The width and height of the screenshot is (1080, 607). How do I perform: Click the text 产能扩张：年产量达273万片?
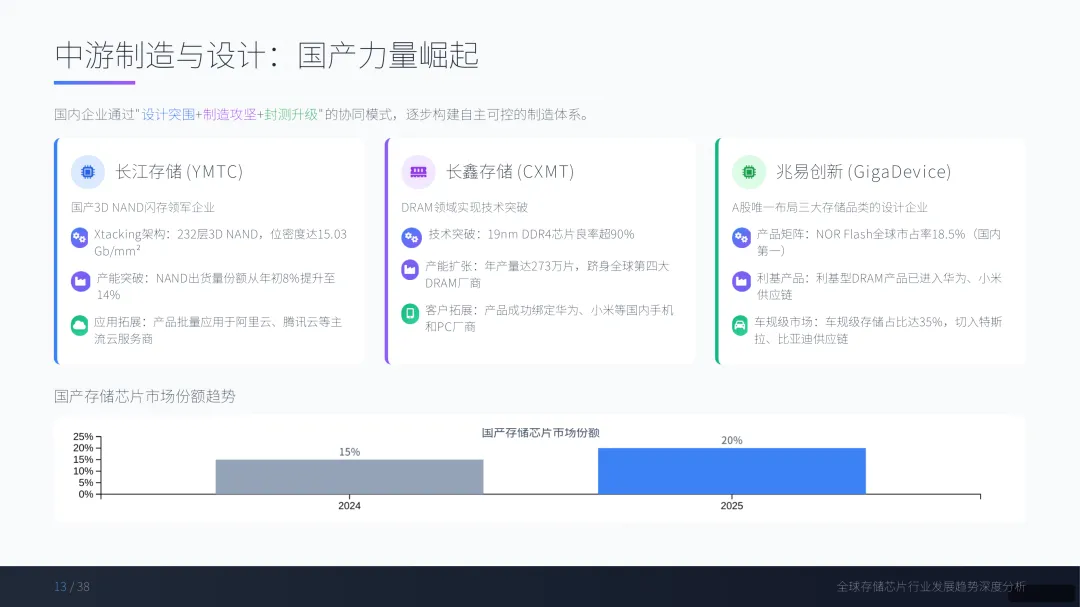point(500,266)
